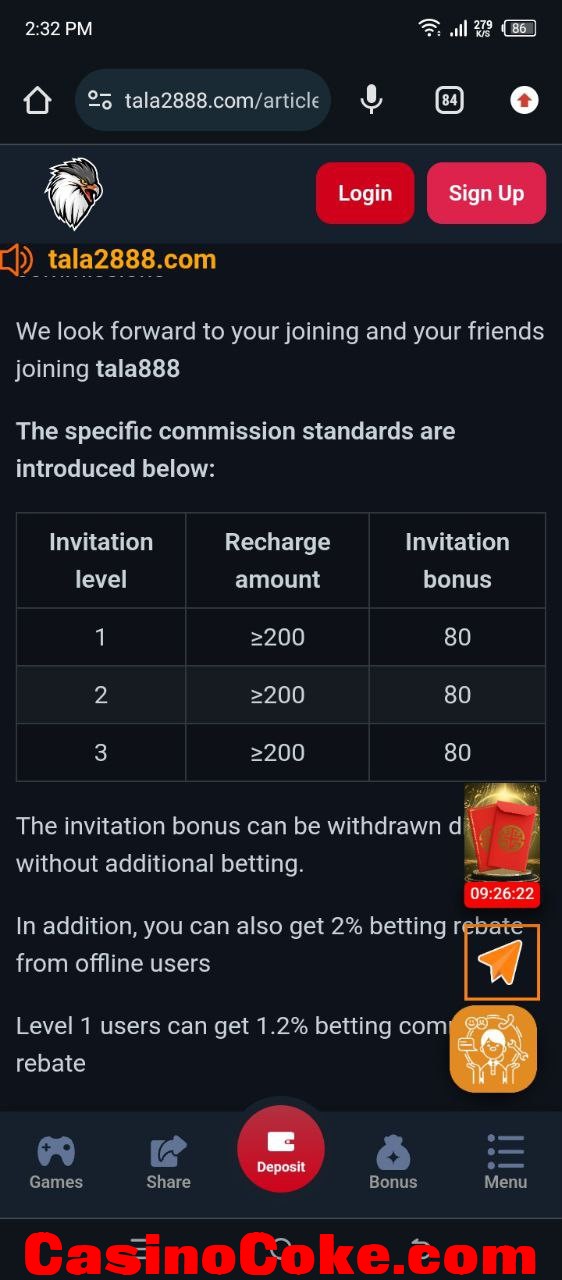Screen dimensions: 562x1280
Task: Open the Bonus tab
Action: (x=393, y=1164)
